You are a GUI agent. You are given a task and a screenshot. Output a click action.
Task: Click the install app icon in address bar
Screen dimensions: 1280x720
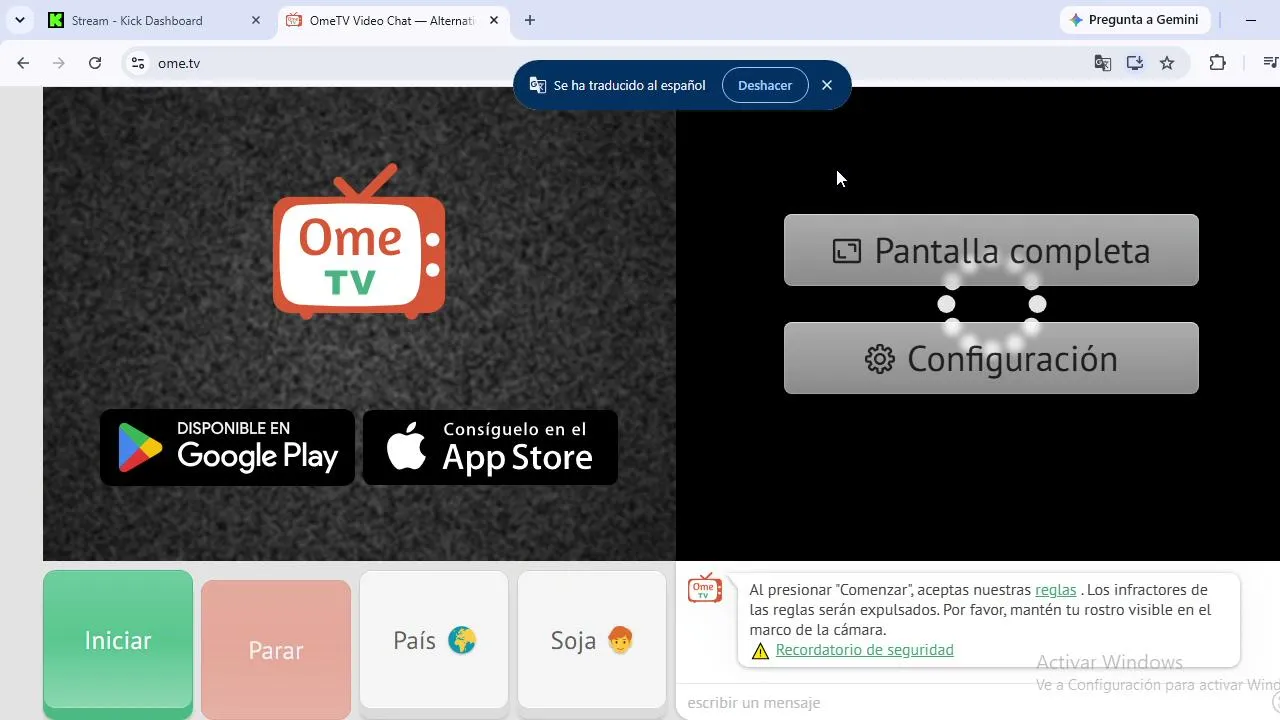1135,63
